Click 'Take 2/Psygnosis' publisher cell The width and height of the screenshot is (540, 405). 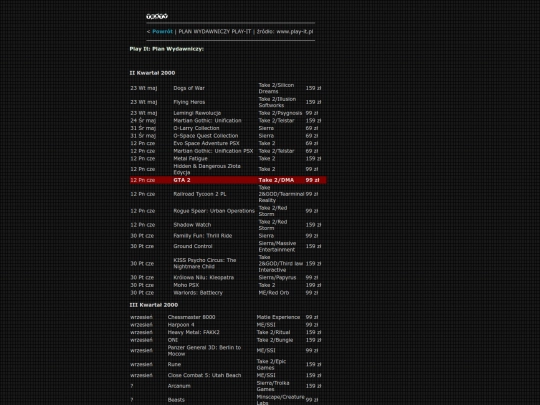[x=280, y=113]
